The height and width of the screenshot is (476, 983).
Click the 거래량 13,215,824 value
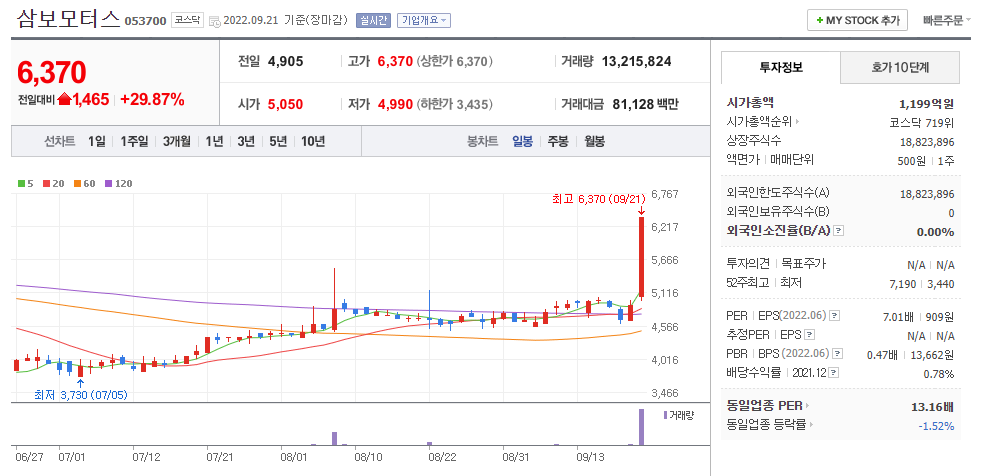coord(636,61)
